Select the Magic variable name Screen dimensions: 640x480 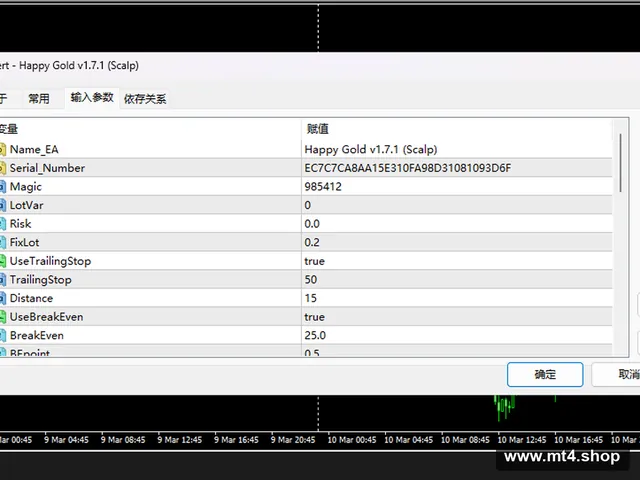coord(26,187)
